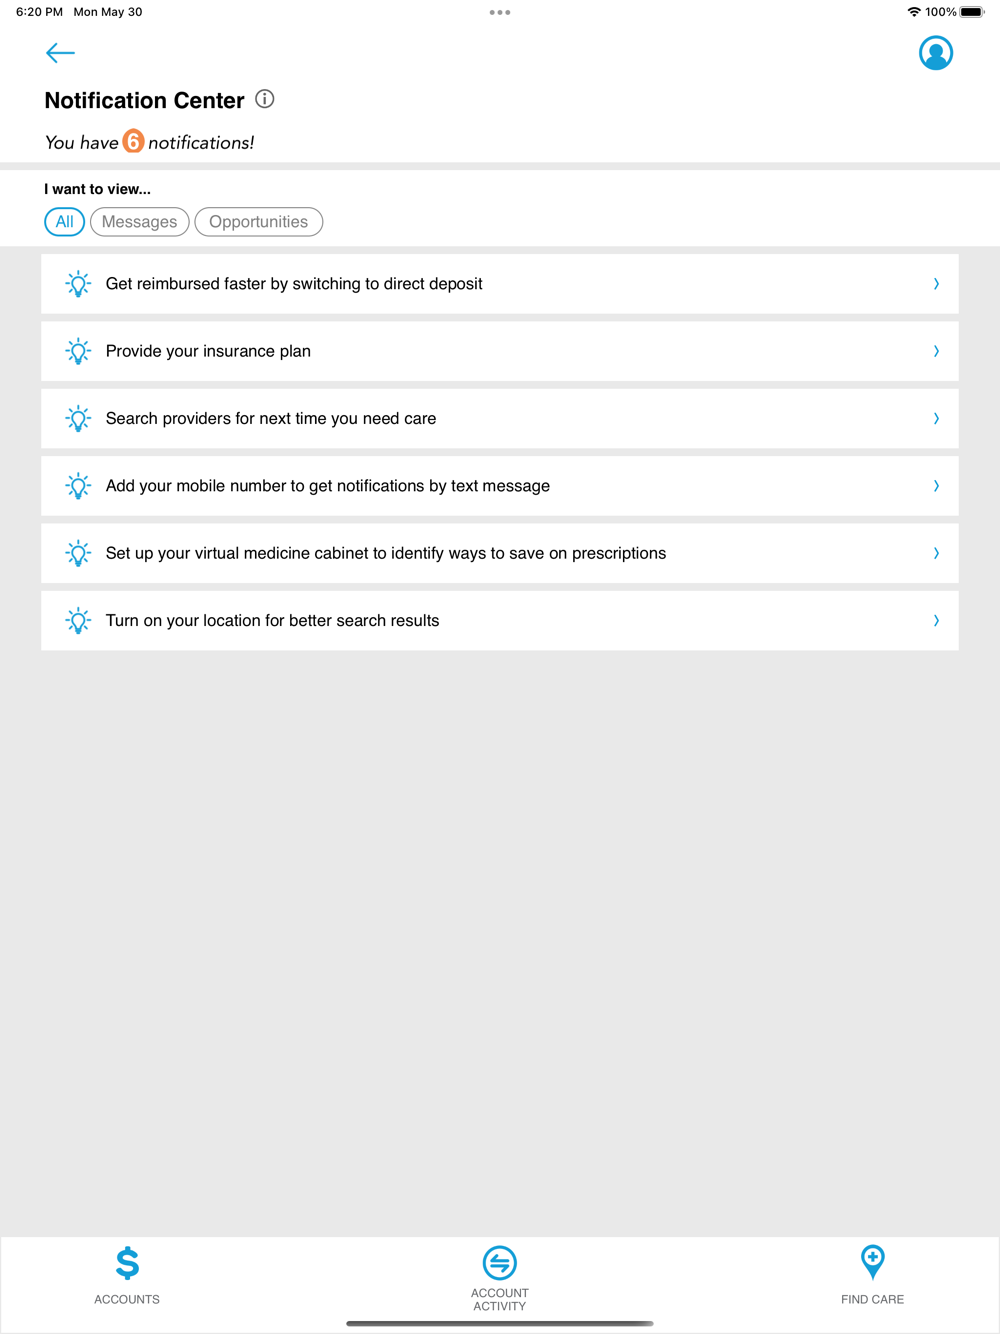Viewport: 1000px width, 1334px height.
Task: Tap the orange 6 notifications badge
Action: coord(133,142)
